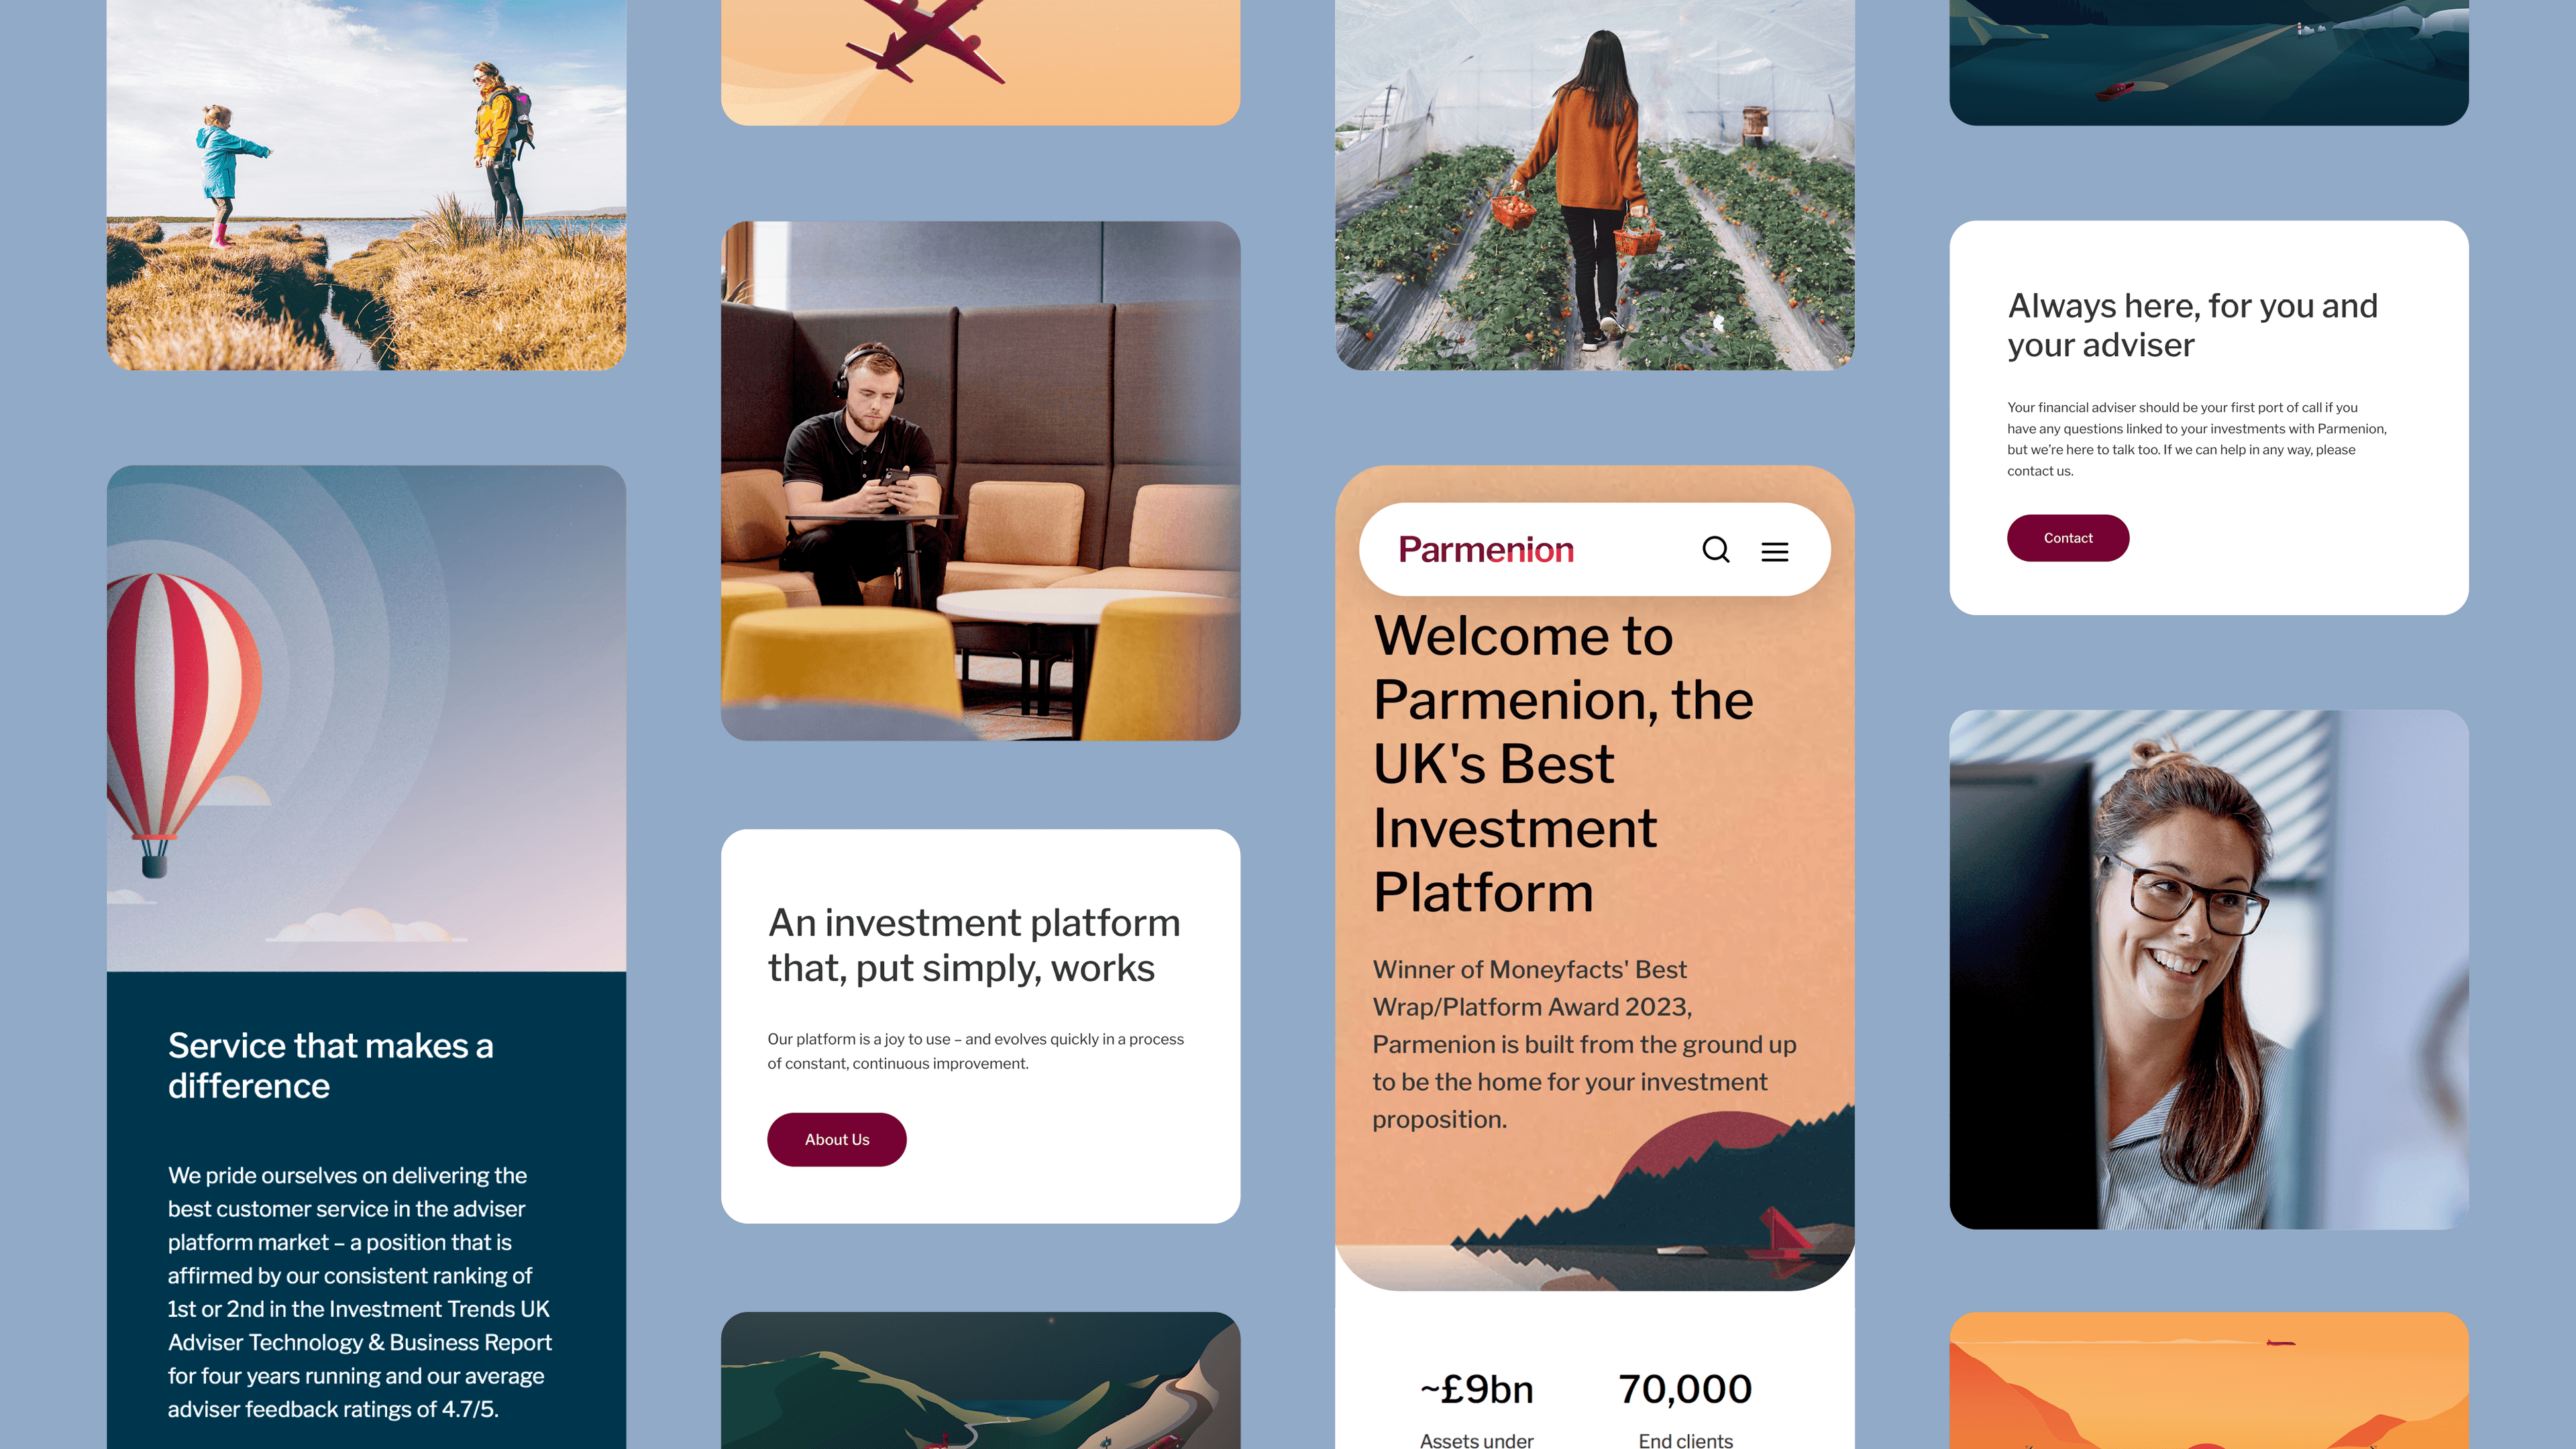This screenshot has height=1449, width=2576.
Task: Select the smiling woman with glasses photo
Action: (x=2209, y=970)
